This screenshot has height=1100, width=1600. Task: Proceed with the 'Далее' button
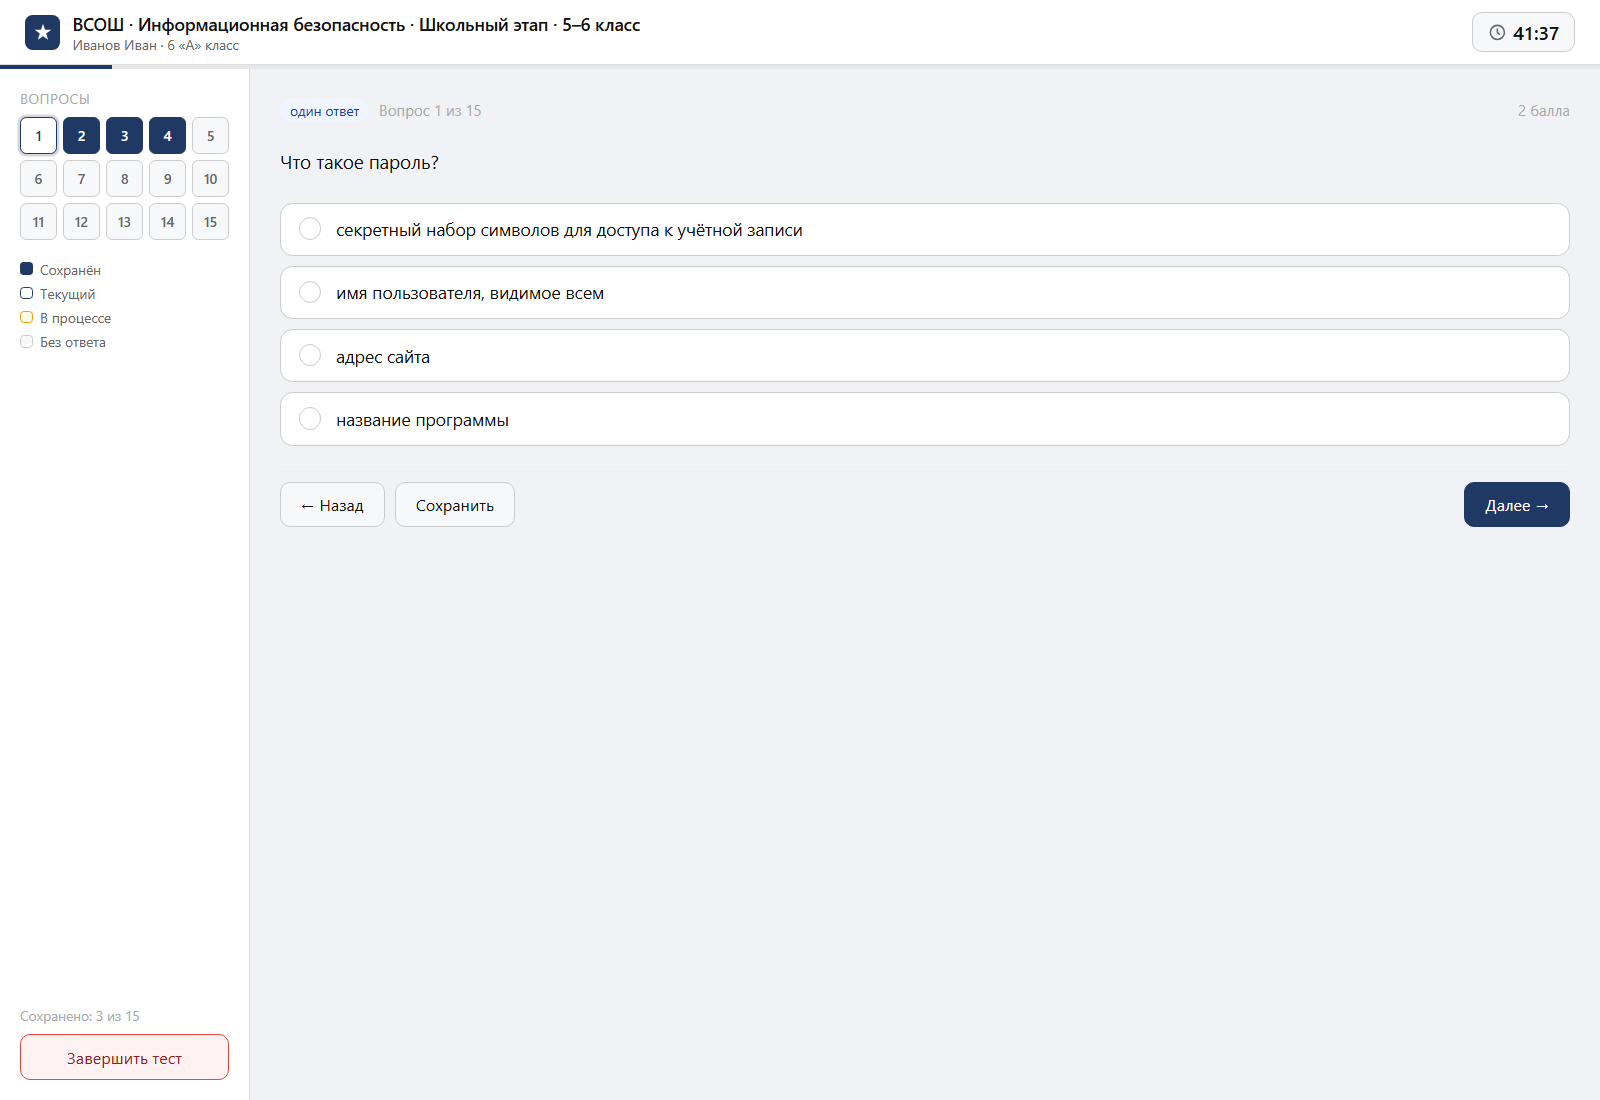(1517, 505)
